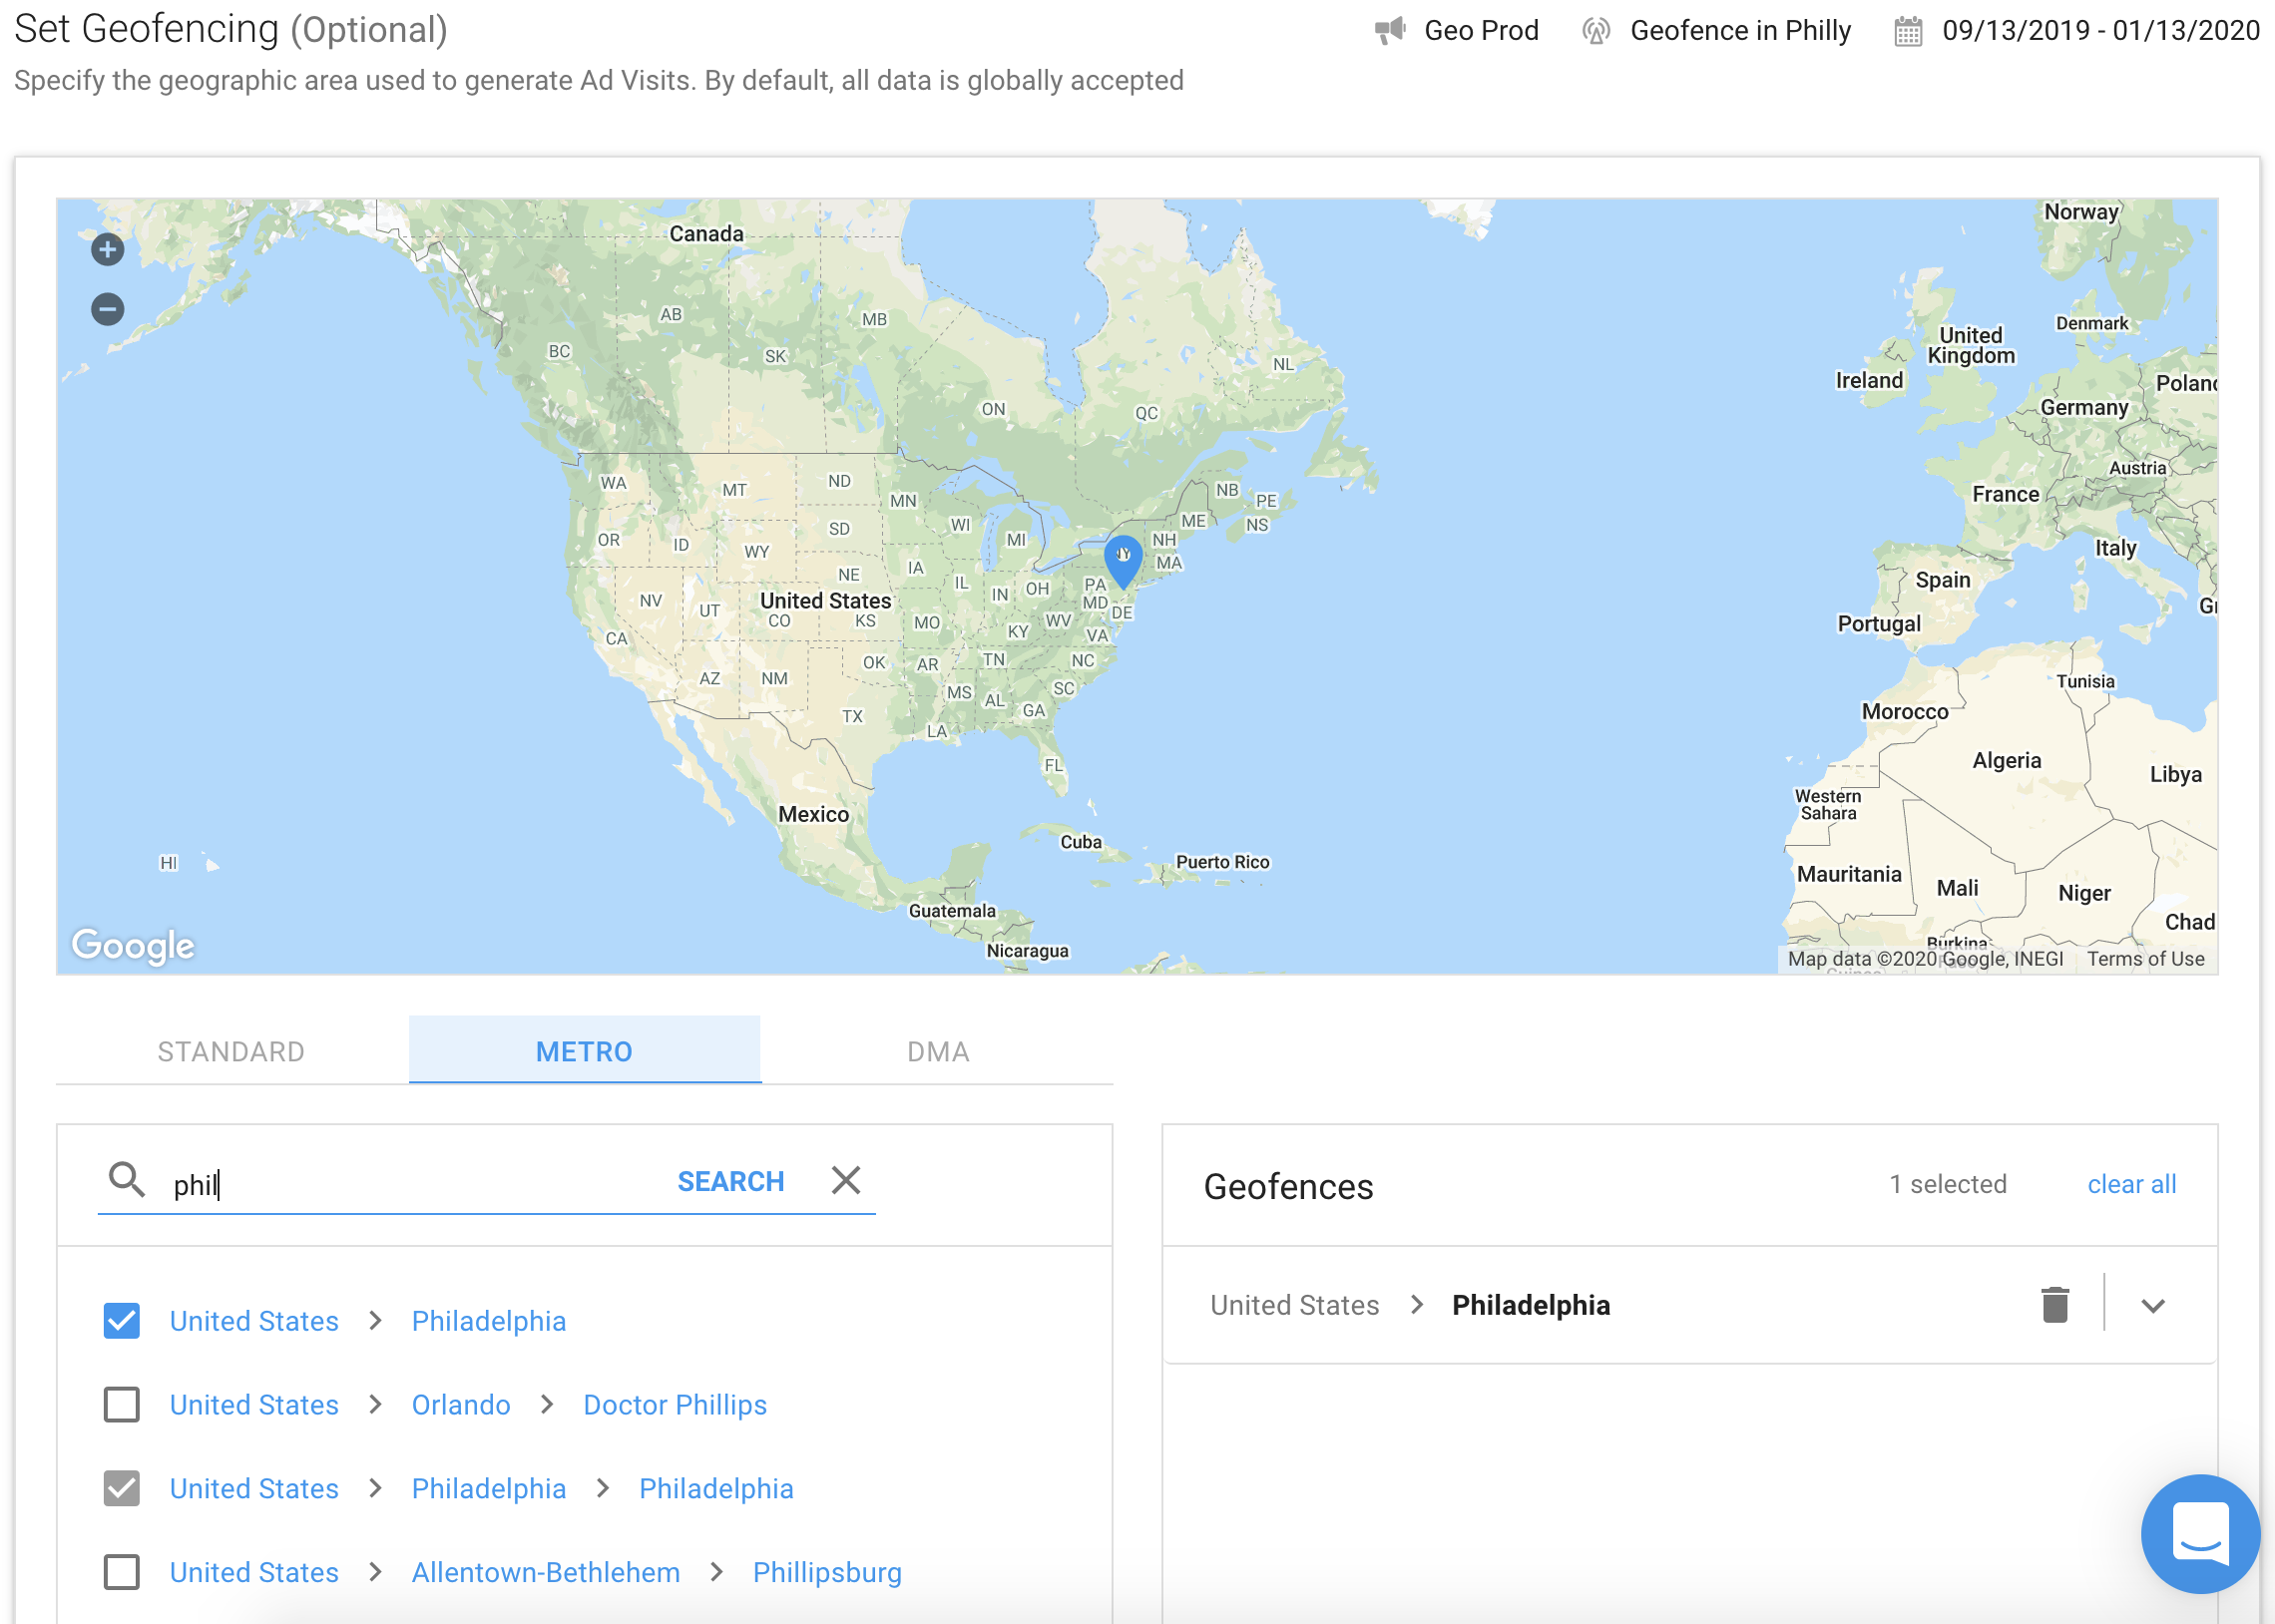Zoom out on the map
This screenshot has width=2275, height=1624.
coord(108,309)
